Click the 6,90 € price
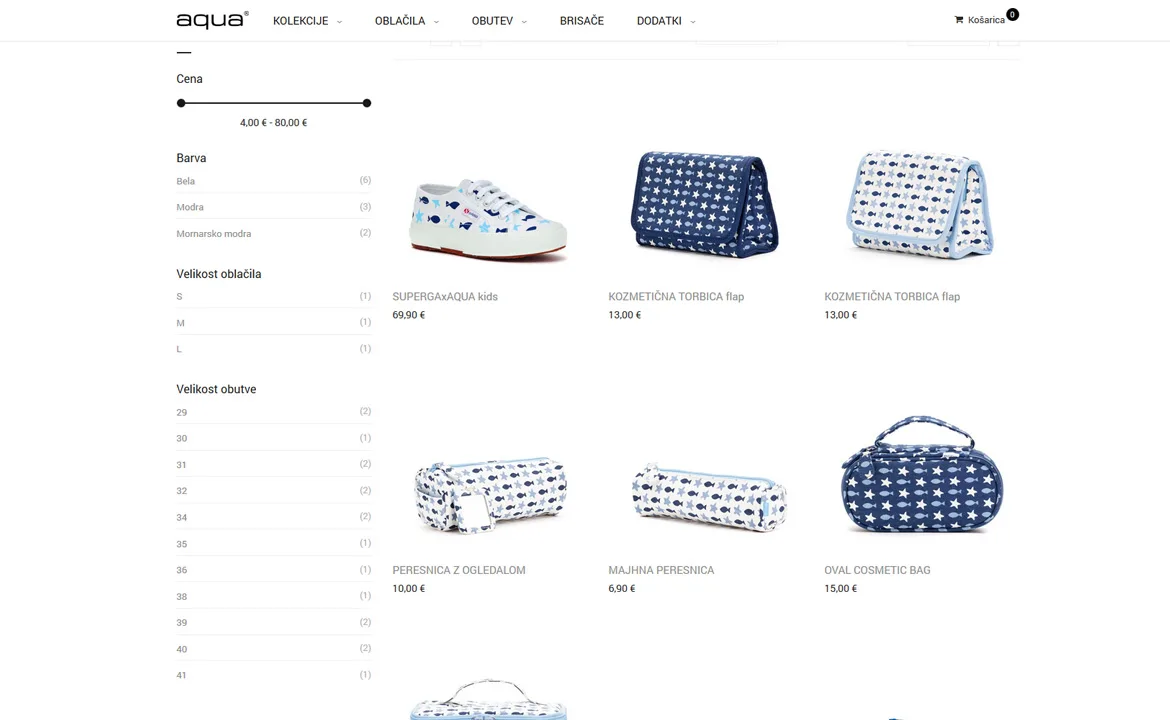The image size is (1170, 720). (622, 589)
